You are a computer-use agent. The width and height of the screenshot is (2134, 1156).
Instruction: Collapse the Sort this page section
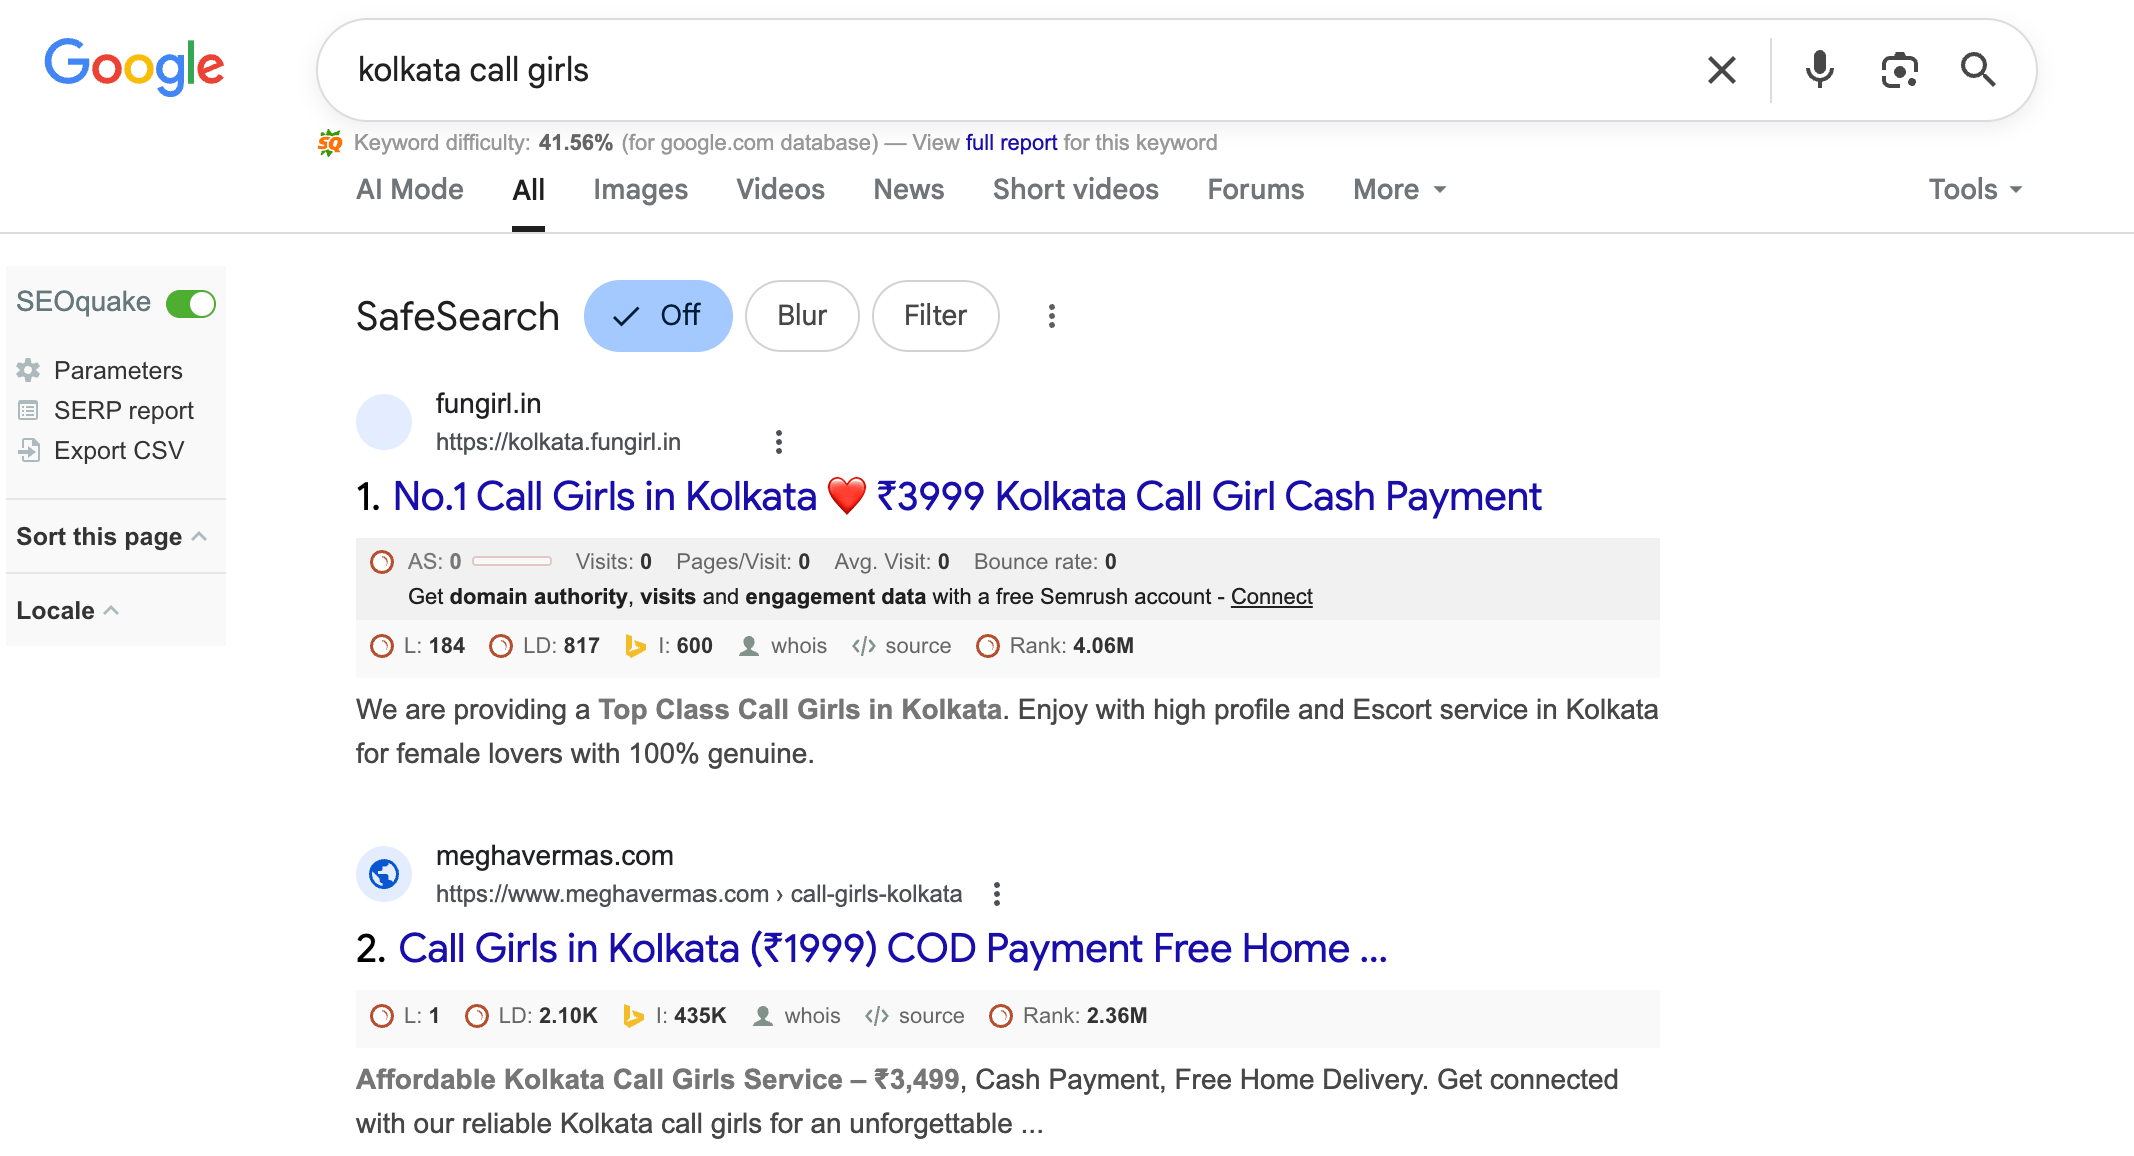(x=112, y=537)
